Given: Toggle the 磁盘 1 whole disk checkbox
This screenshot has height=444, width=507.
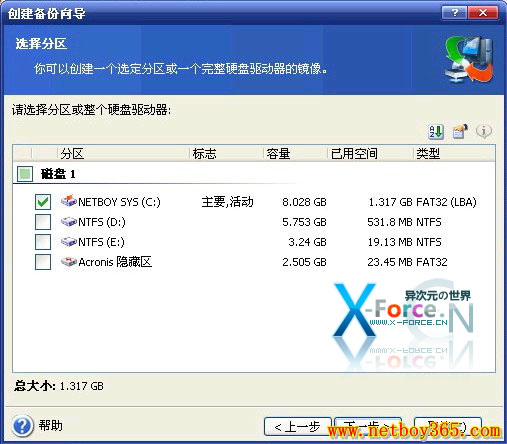Looking at the screenshot, I should pyautogui.click(x=25, y=174).
